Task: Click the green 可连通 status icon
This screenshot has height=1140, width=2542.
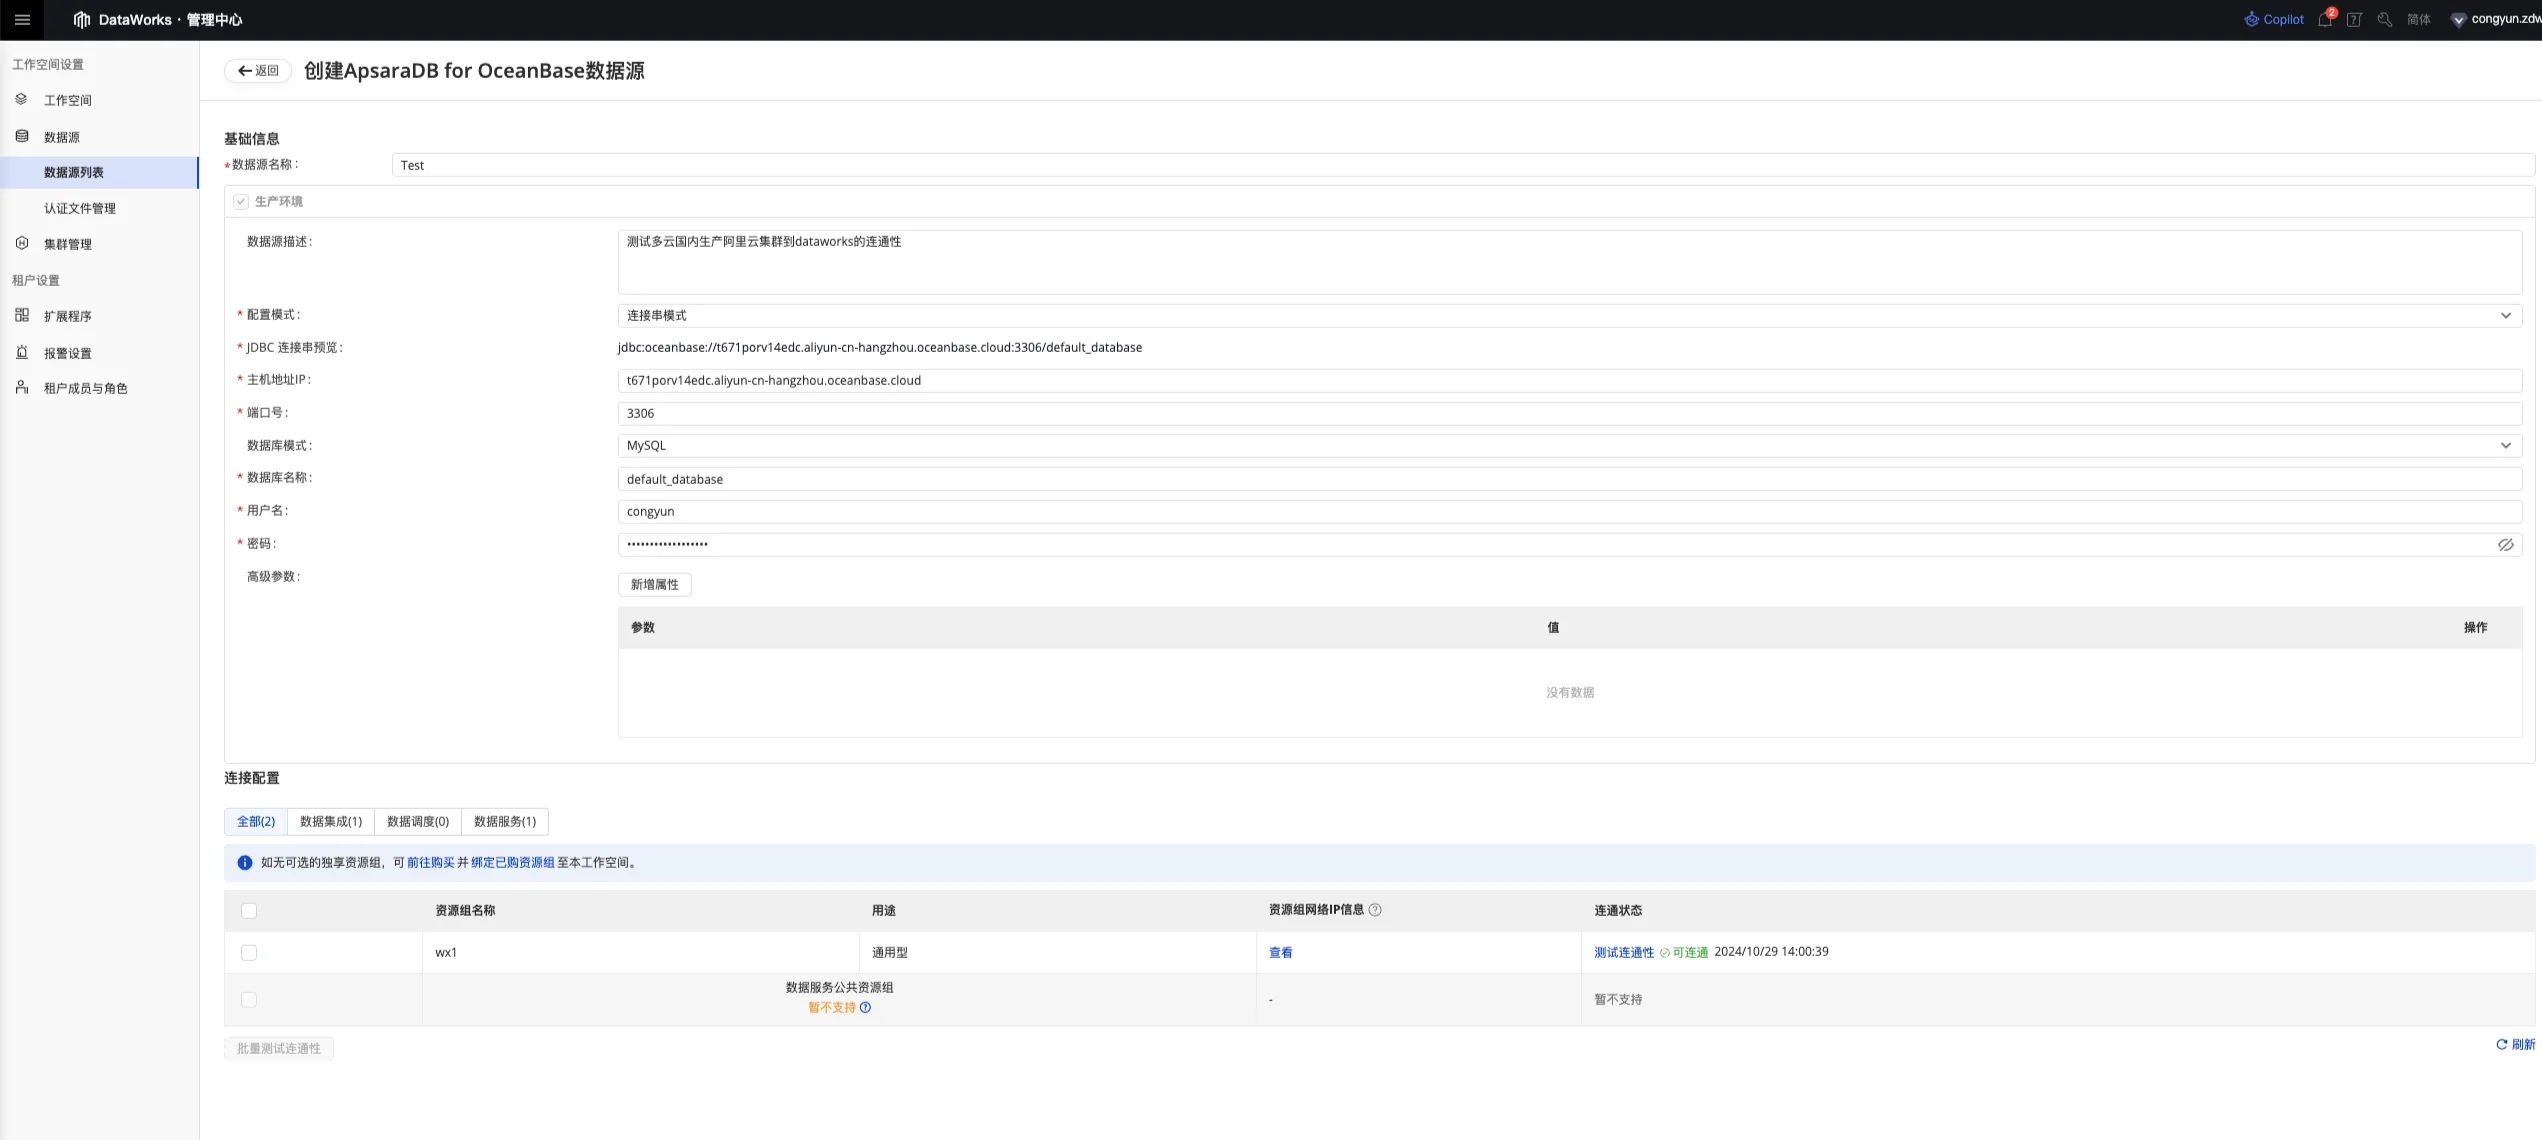Action: tap(1665, 952)
